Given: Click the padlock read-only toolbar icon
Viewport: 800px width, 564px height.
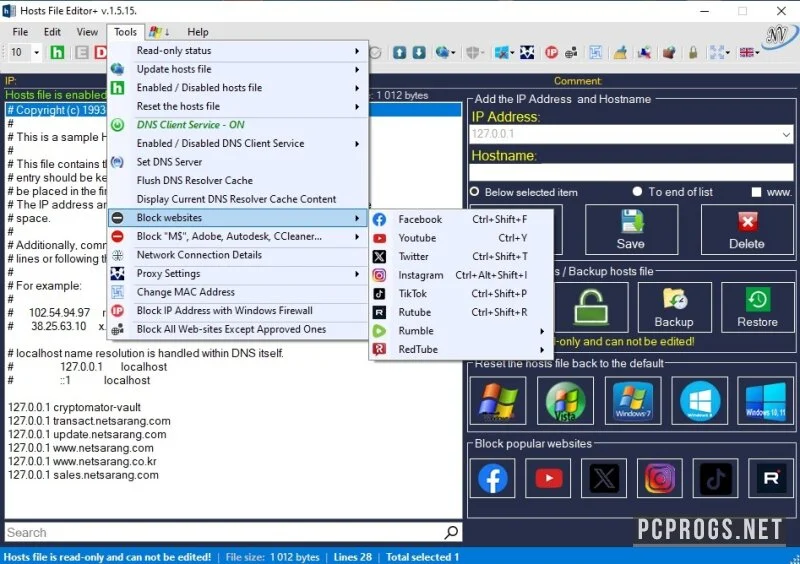Looking at the screenshot, I should point(693,52).
